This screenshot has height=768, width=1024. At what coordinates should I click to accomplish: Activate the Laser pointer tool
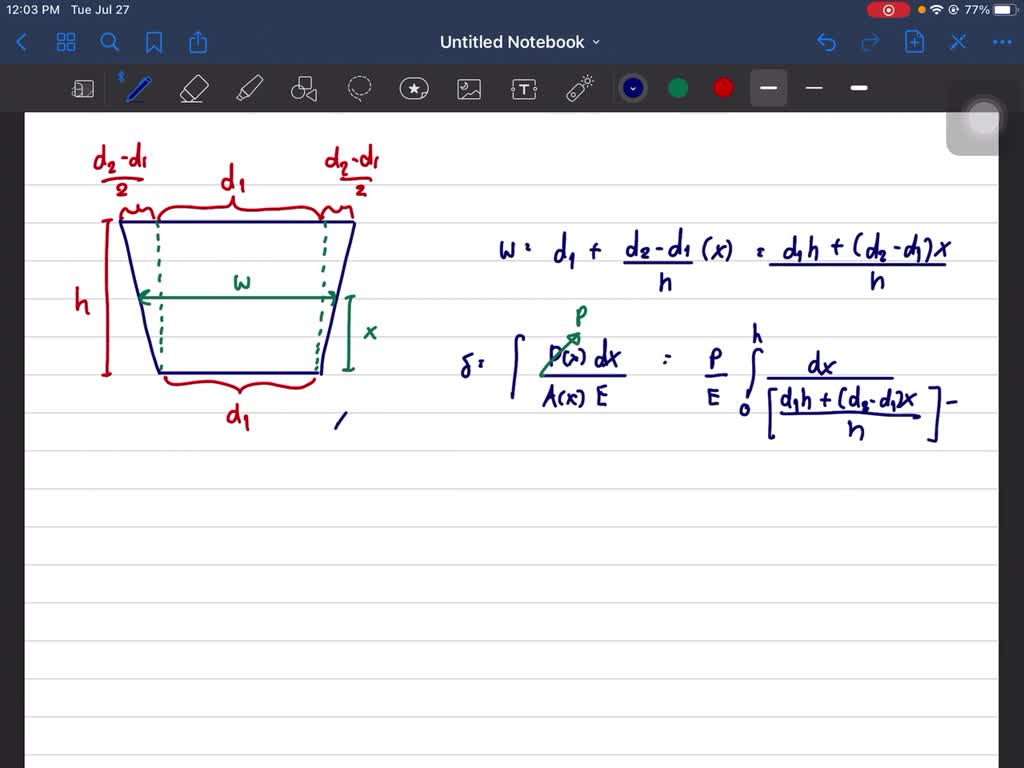click(x=579, y=88)
